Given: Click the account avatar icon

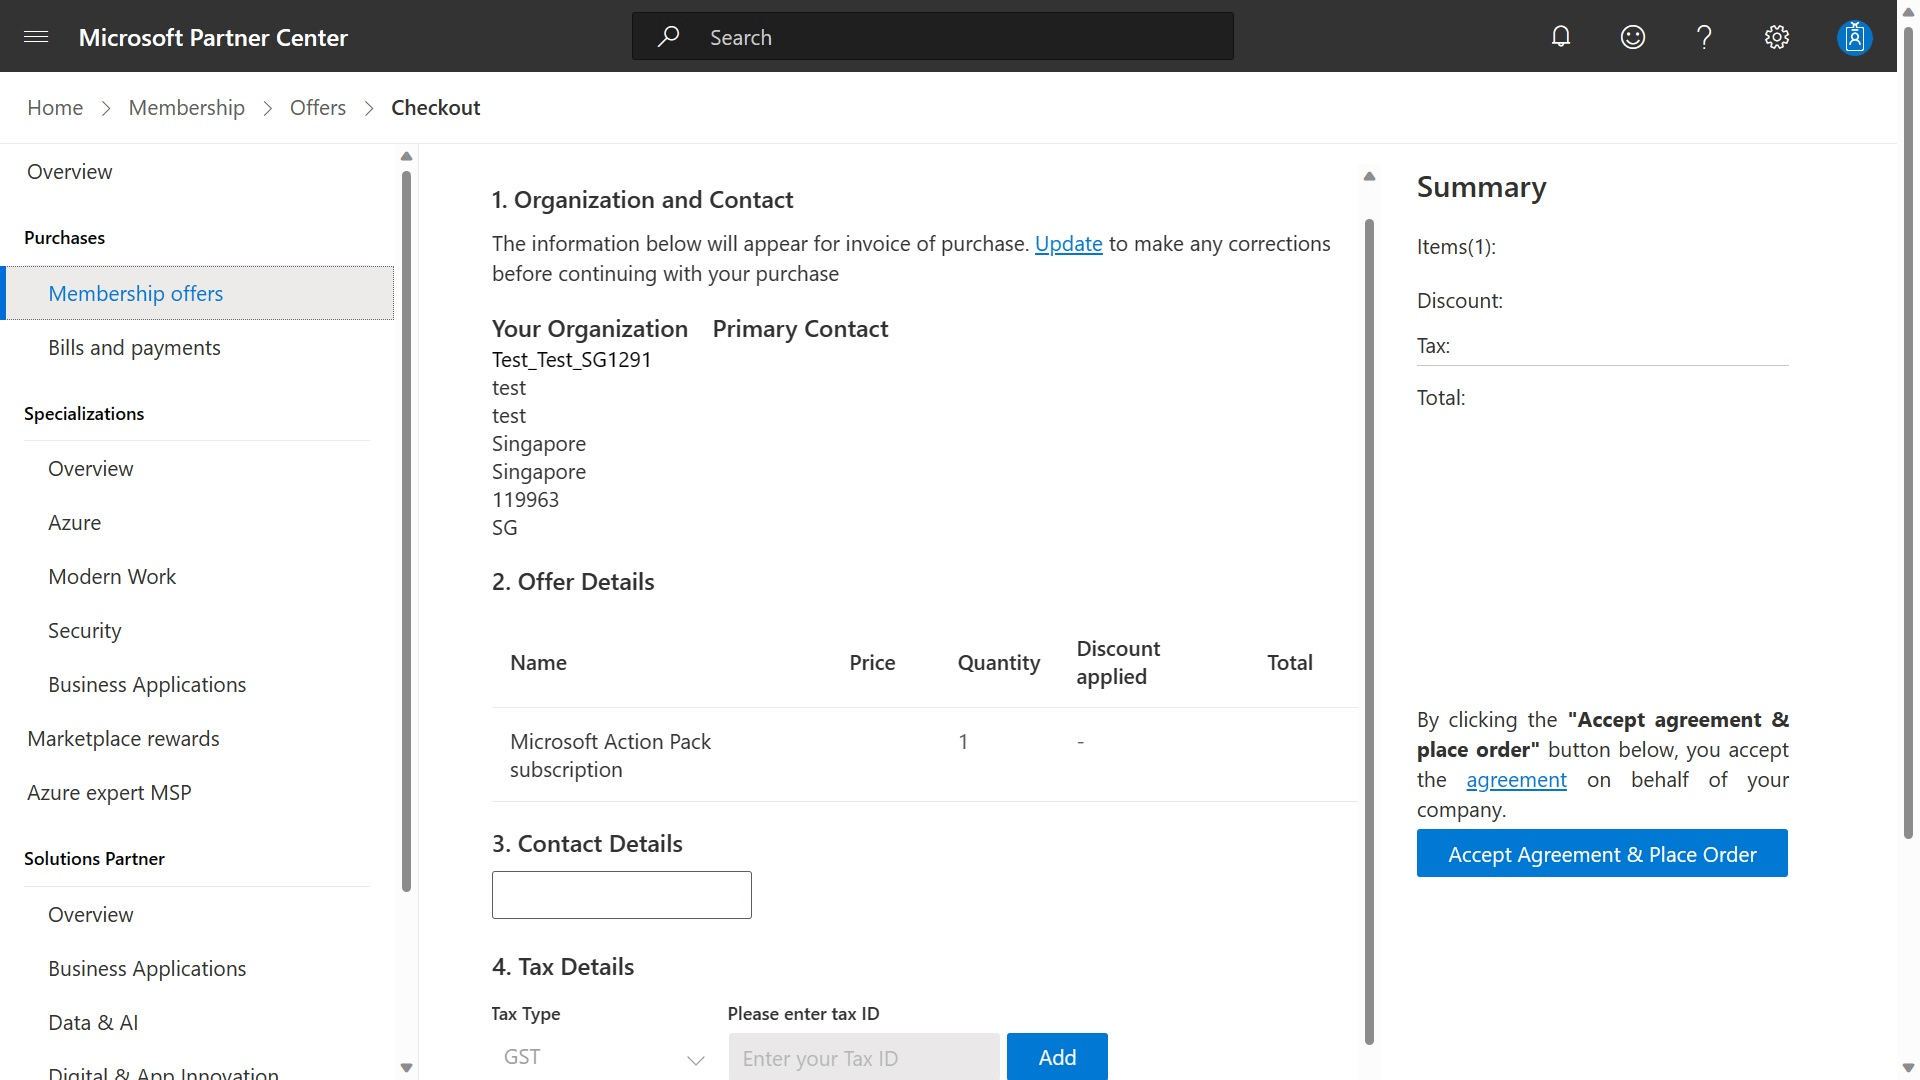Looking at the screenshot, I should click(1855, 37).
